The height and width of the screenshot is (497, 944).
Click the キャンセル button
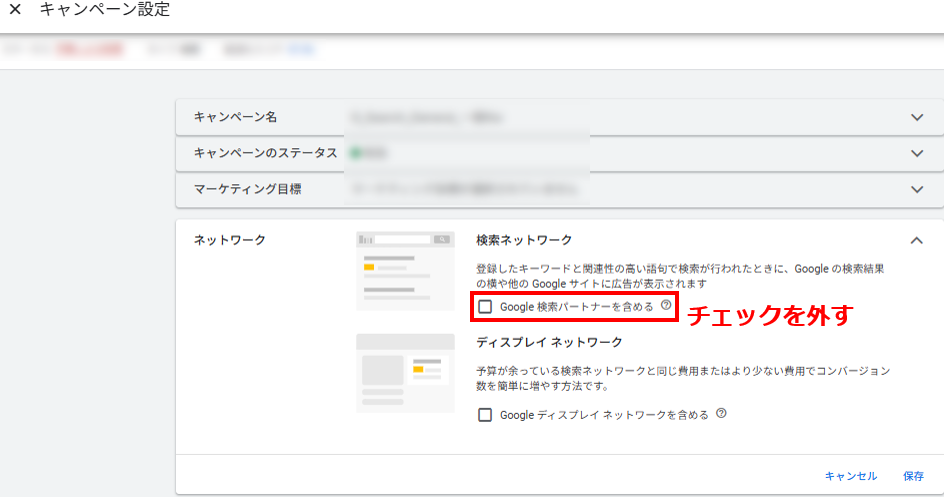point(851,476)
